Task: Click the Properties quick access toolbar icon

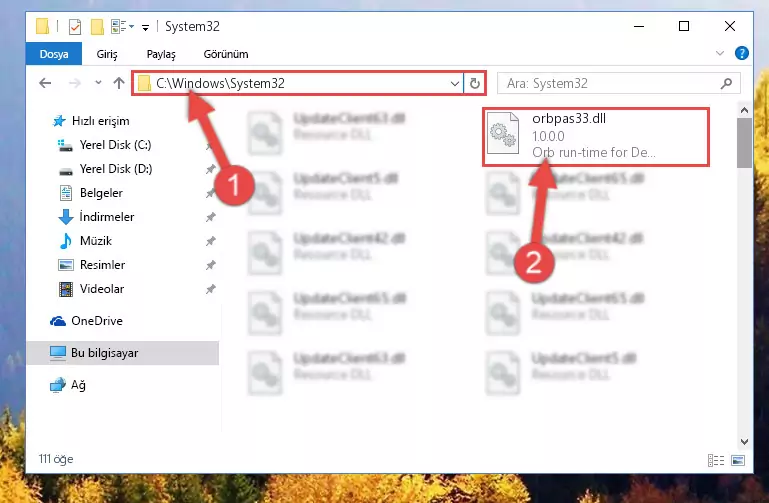Action: pos(75,26)
